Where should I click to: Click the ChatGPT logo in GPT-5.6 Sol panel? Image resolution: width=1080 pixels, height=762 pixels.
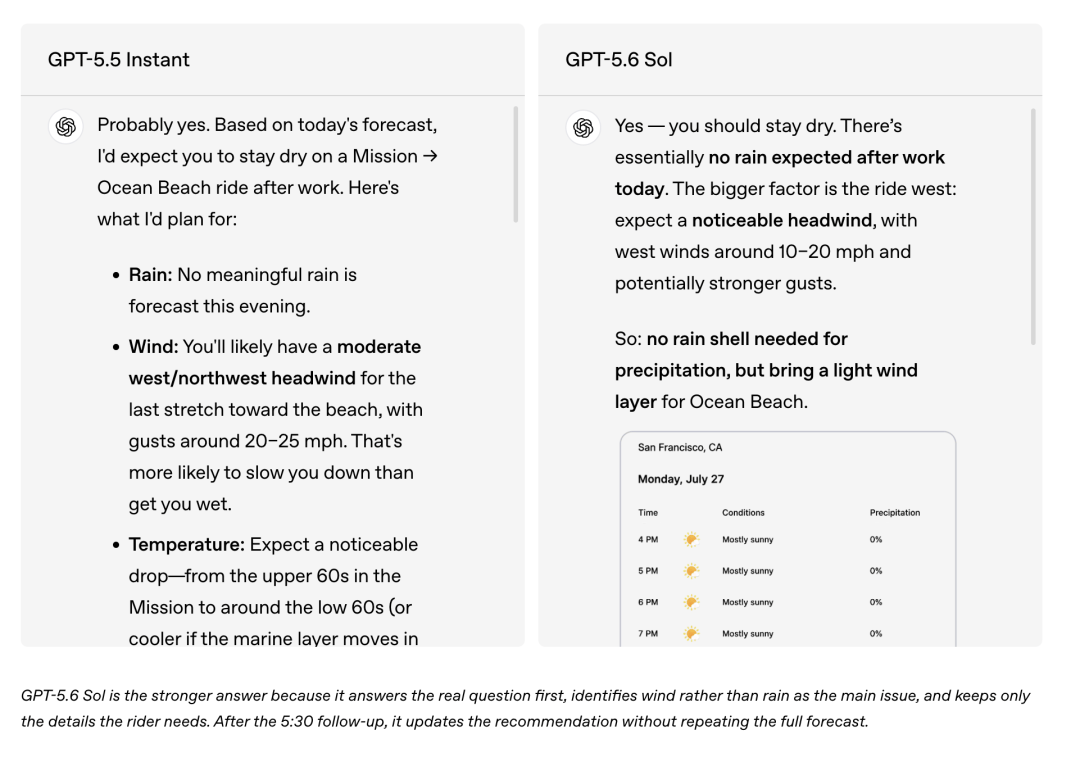coord(583,127)
